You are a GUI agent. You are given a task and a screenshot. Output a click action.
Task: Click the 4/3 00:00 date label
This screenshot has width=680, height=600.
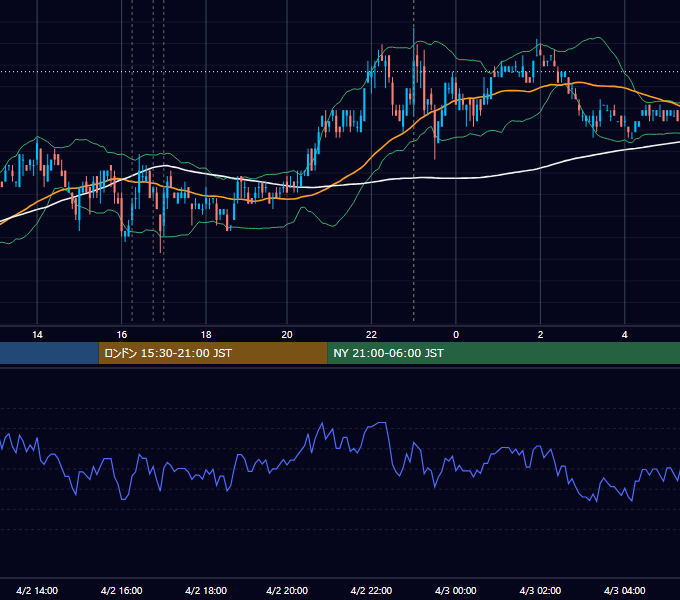[x=456, y=590]
